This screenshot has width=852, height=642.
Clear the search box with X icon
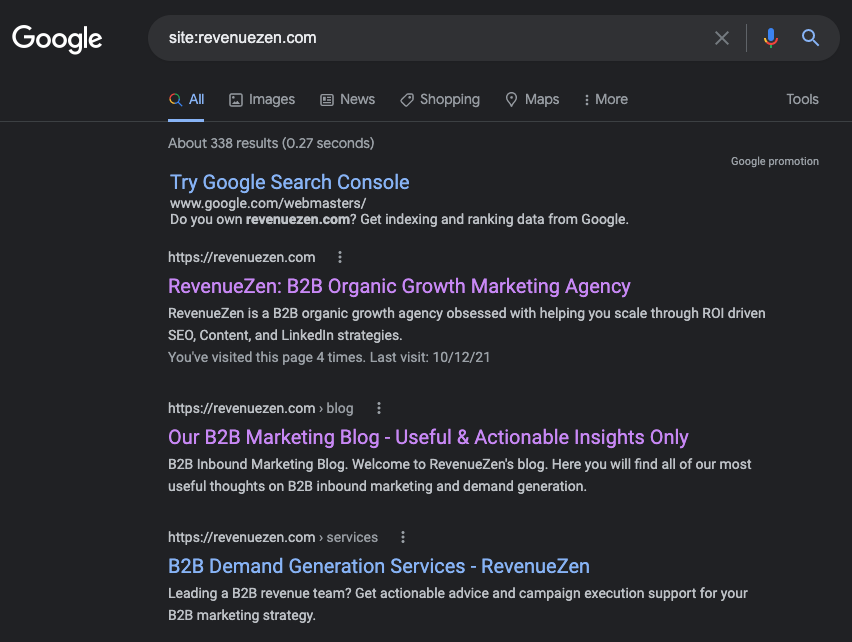[722, 38]
